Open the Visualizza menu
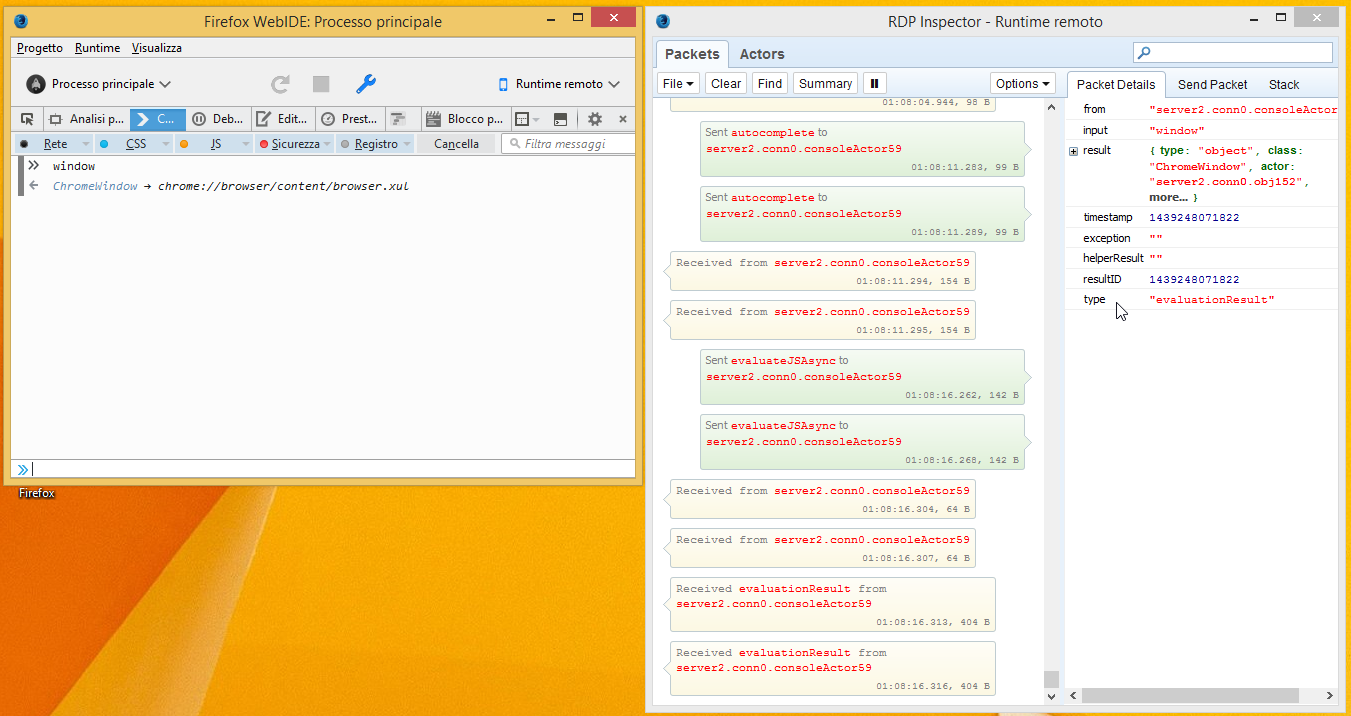The height and width of the screenshot is (716, 1351). (x=157, y=48)
